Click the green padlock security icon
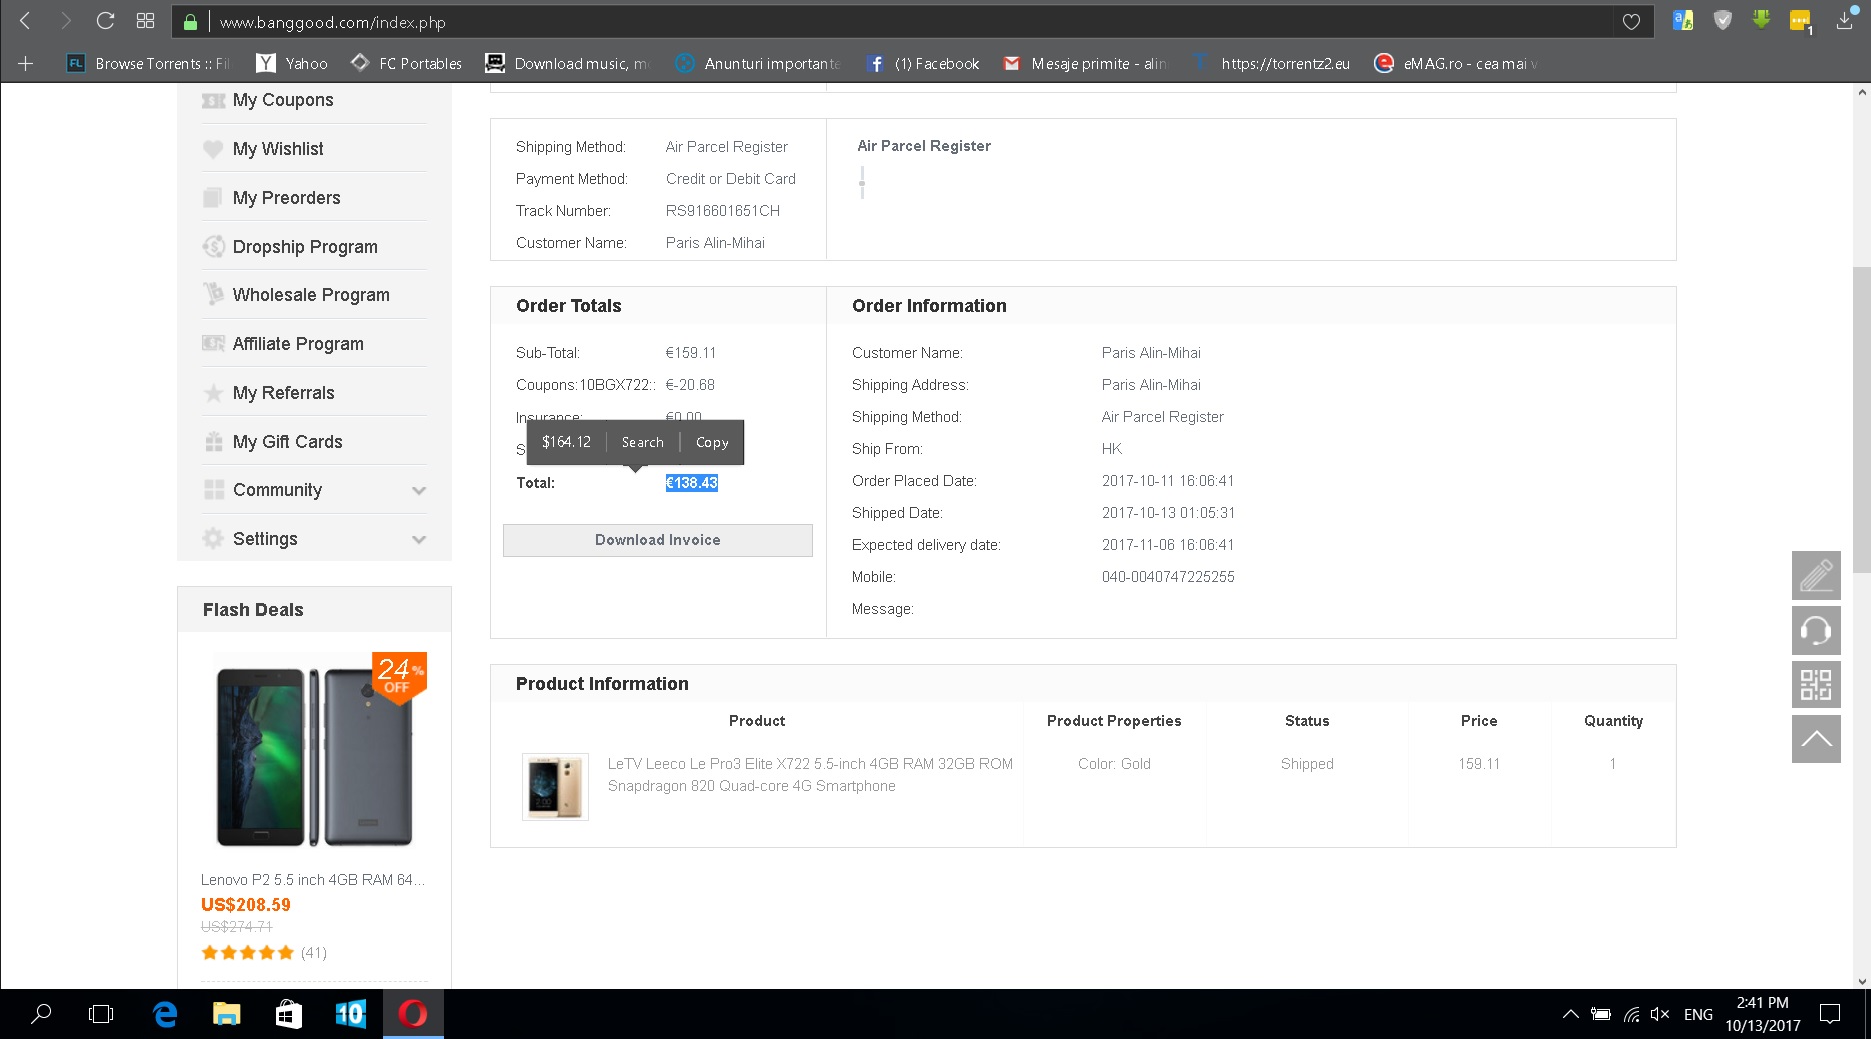 pos(190,22)
